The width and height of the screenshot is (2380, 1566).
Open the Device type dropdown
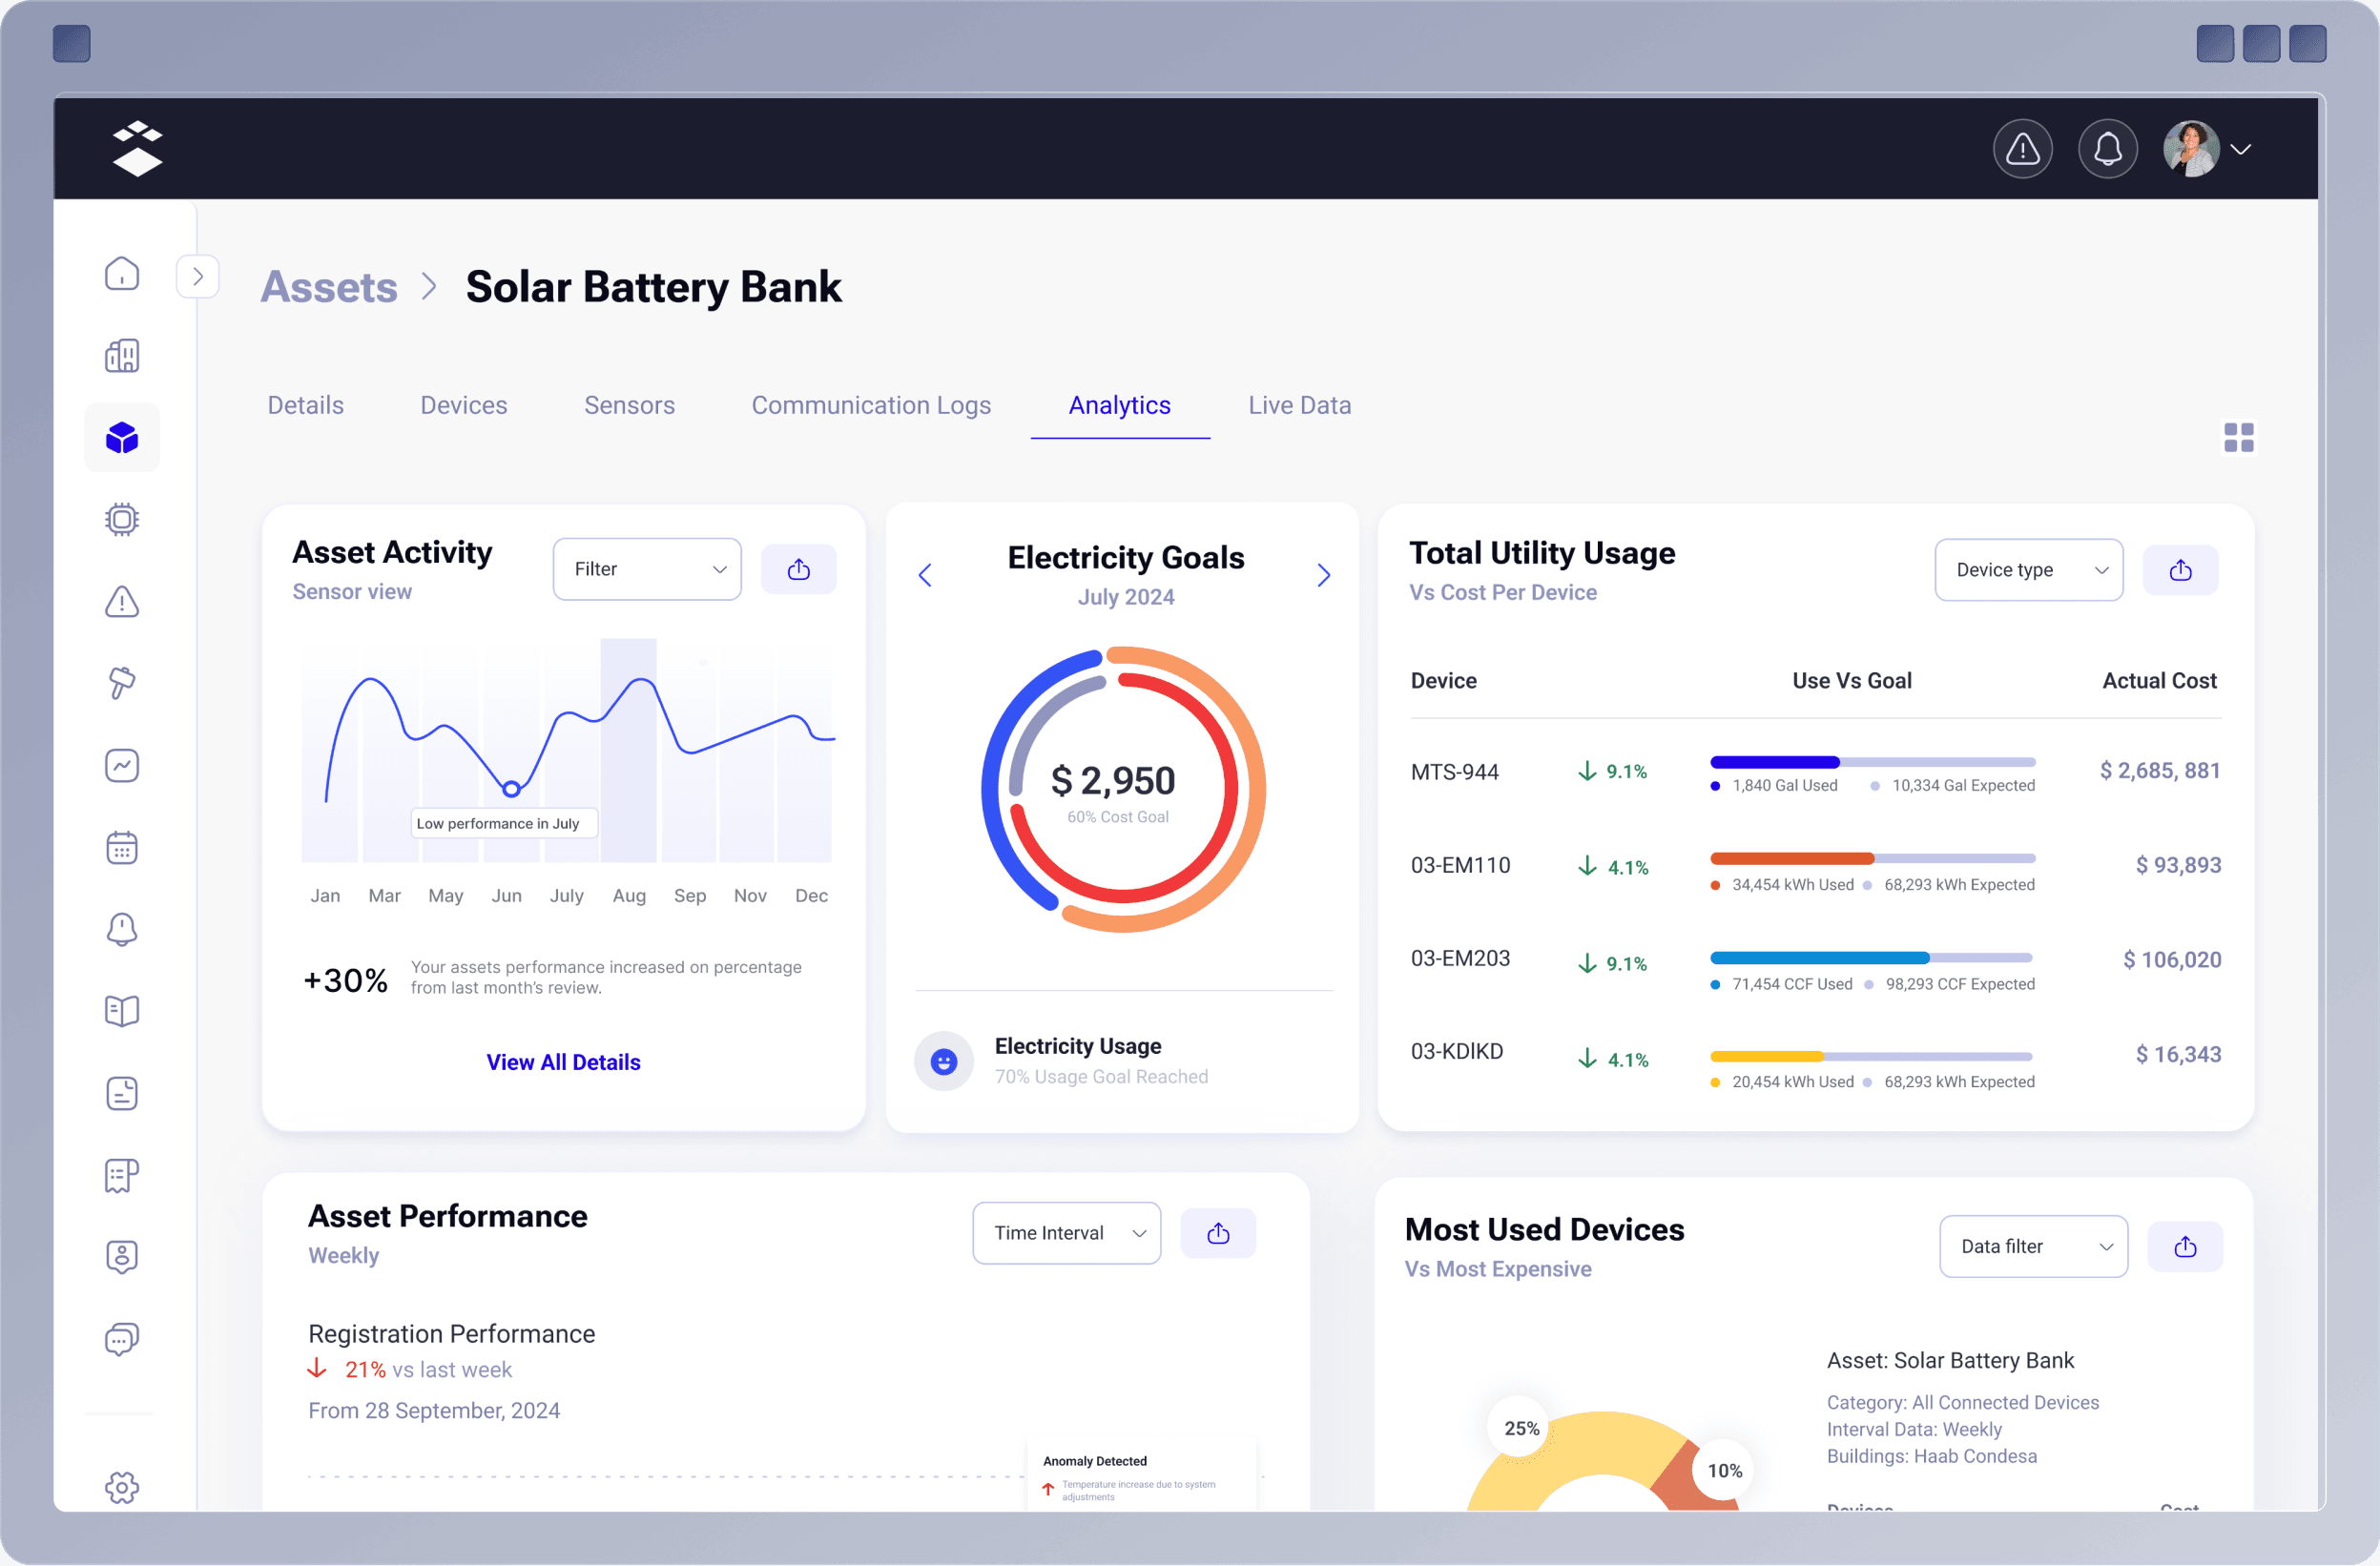[x=2028, y=569]
